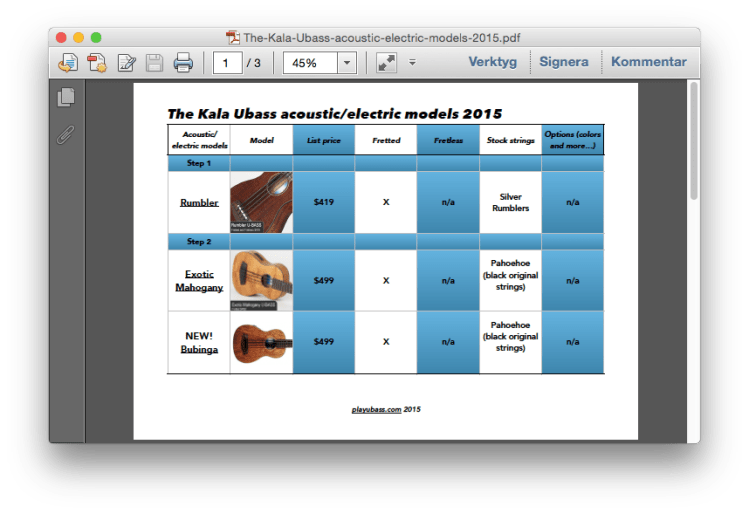Click the vertical scrollbar on the right
The image size is (749, 513).
(693, 140)
